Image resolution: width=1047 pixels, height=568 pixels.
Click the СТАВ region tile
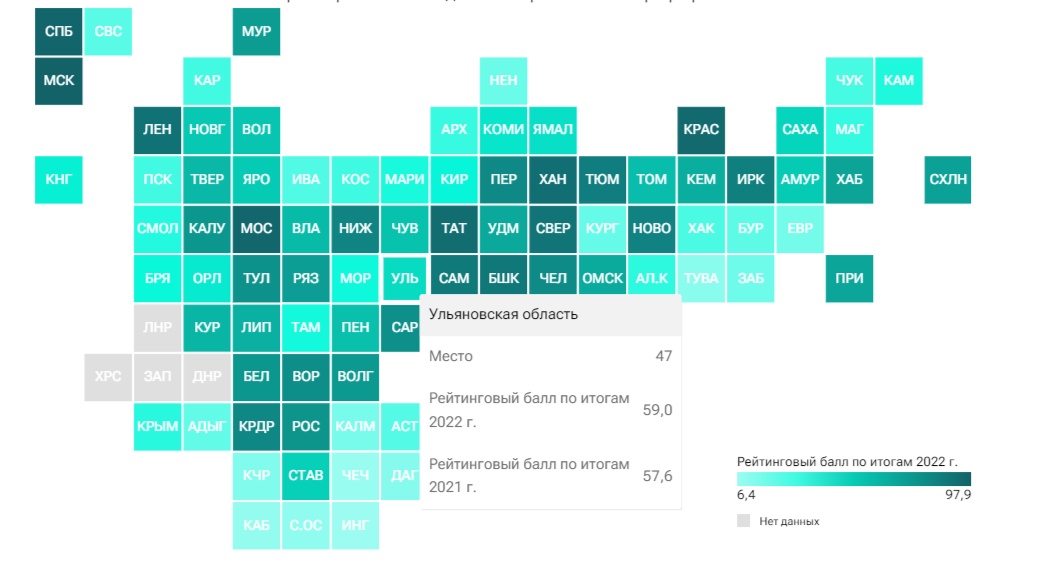point(306,475)
